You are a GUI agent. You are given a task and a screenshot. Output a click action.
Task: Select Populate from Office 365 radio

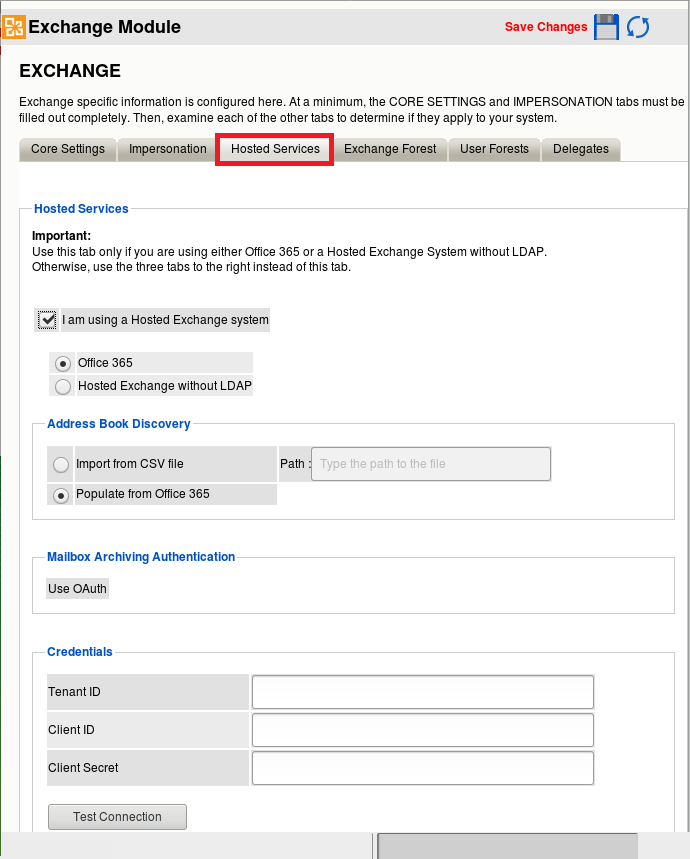[61, 494]
